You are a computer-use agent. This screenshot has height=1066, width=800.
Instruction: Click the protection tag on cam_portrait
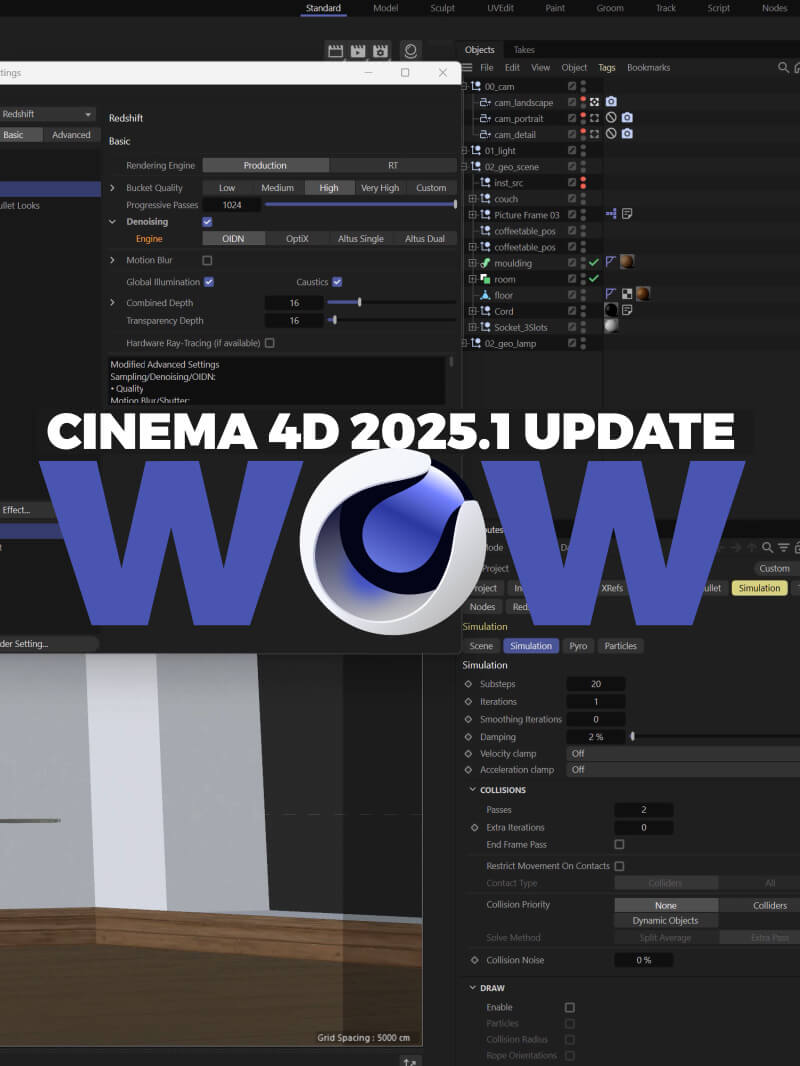(x=611, y=118)
